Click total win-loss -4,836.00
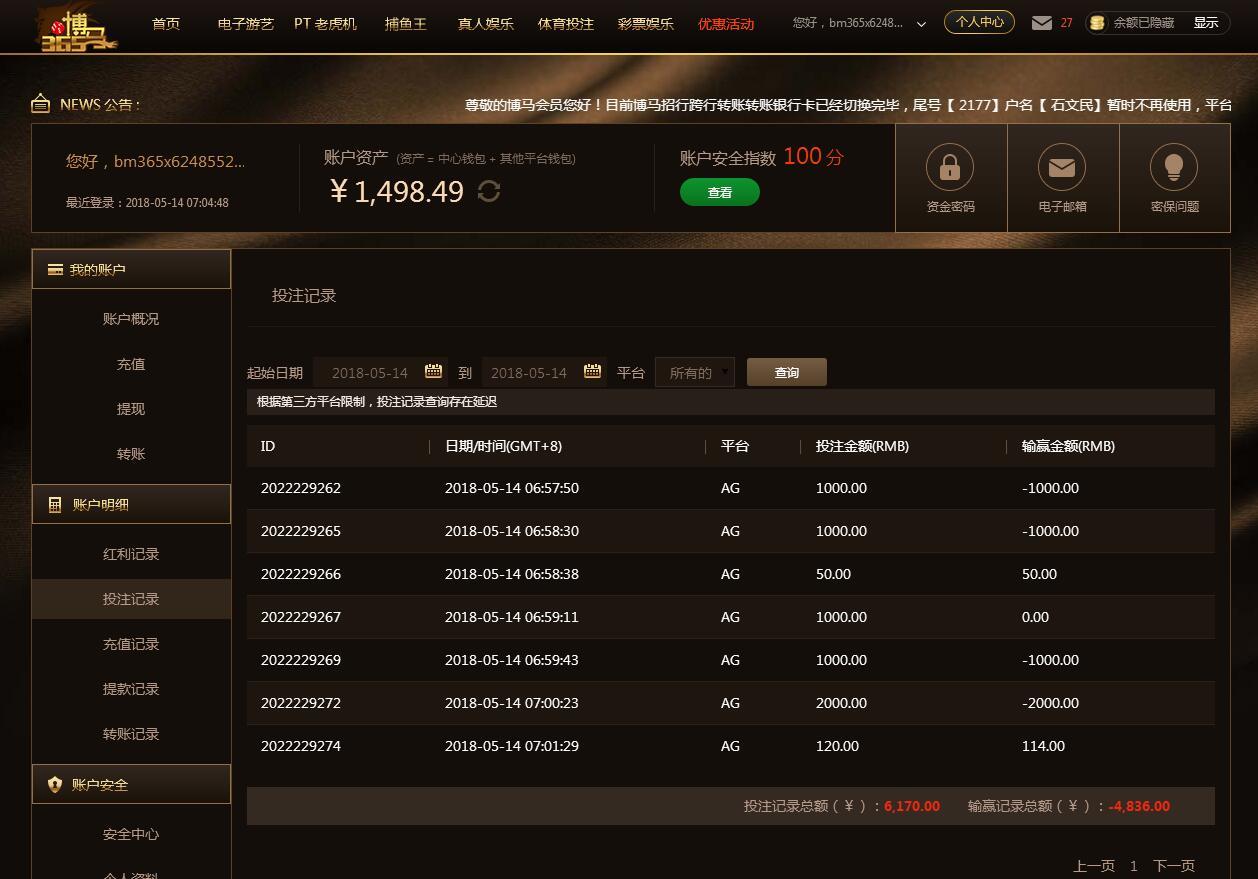This screenshot has height=879, width=1258. pos(1139,806)
